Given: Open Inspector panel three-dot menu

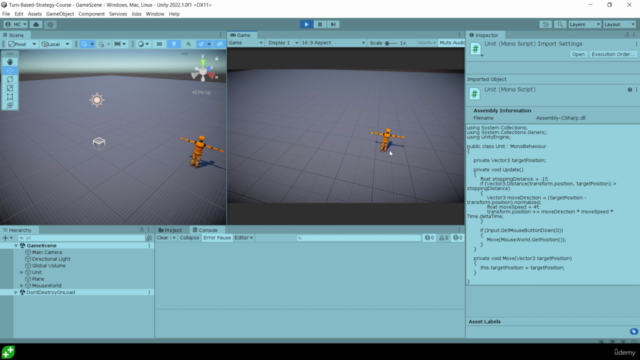Looking at the screenshot, I should click(x=634, y=35).
